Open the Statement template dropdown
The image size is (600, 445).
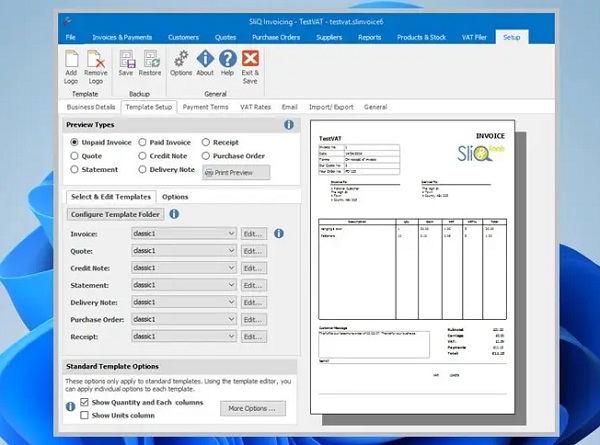[184, 285]
